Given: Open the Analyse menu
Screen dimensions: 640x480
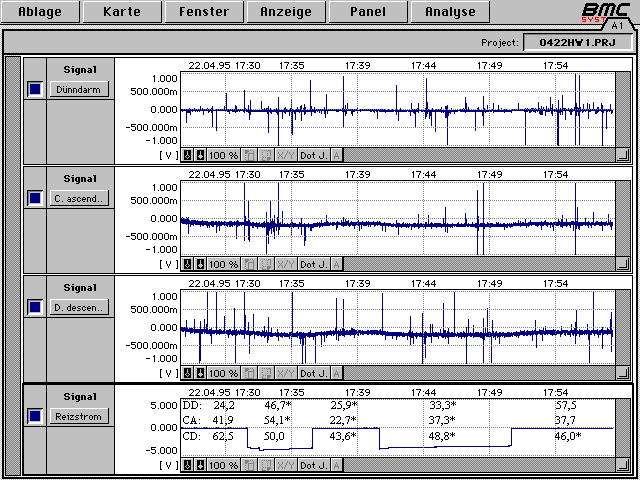Looking at the screenshot, I should (449, 13).
